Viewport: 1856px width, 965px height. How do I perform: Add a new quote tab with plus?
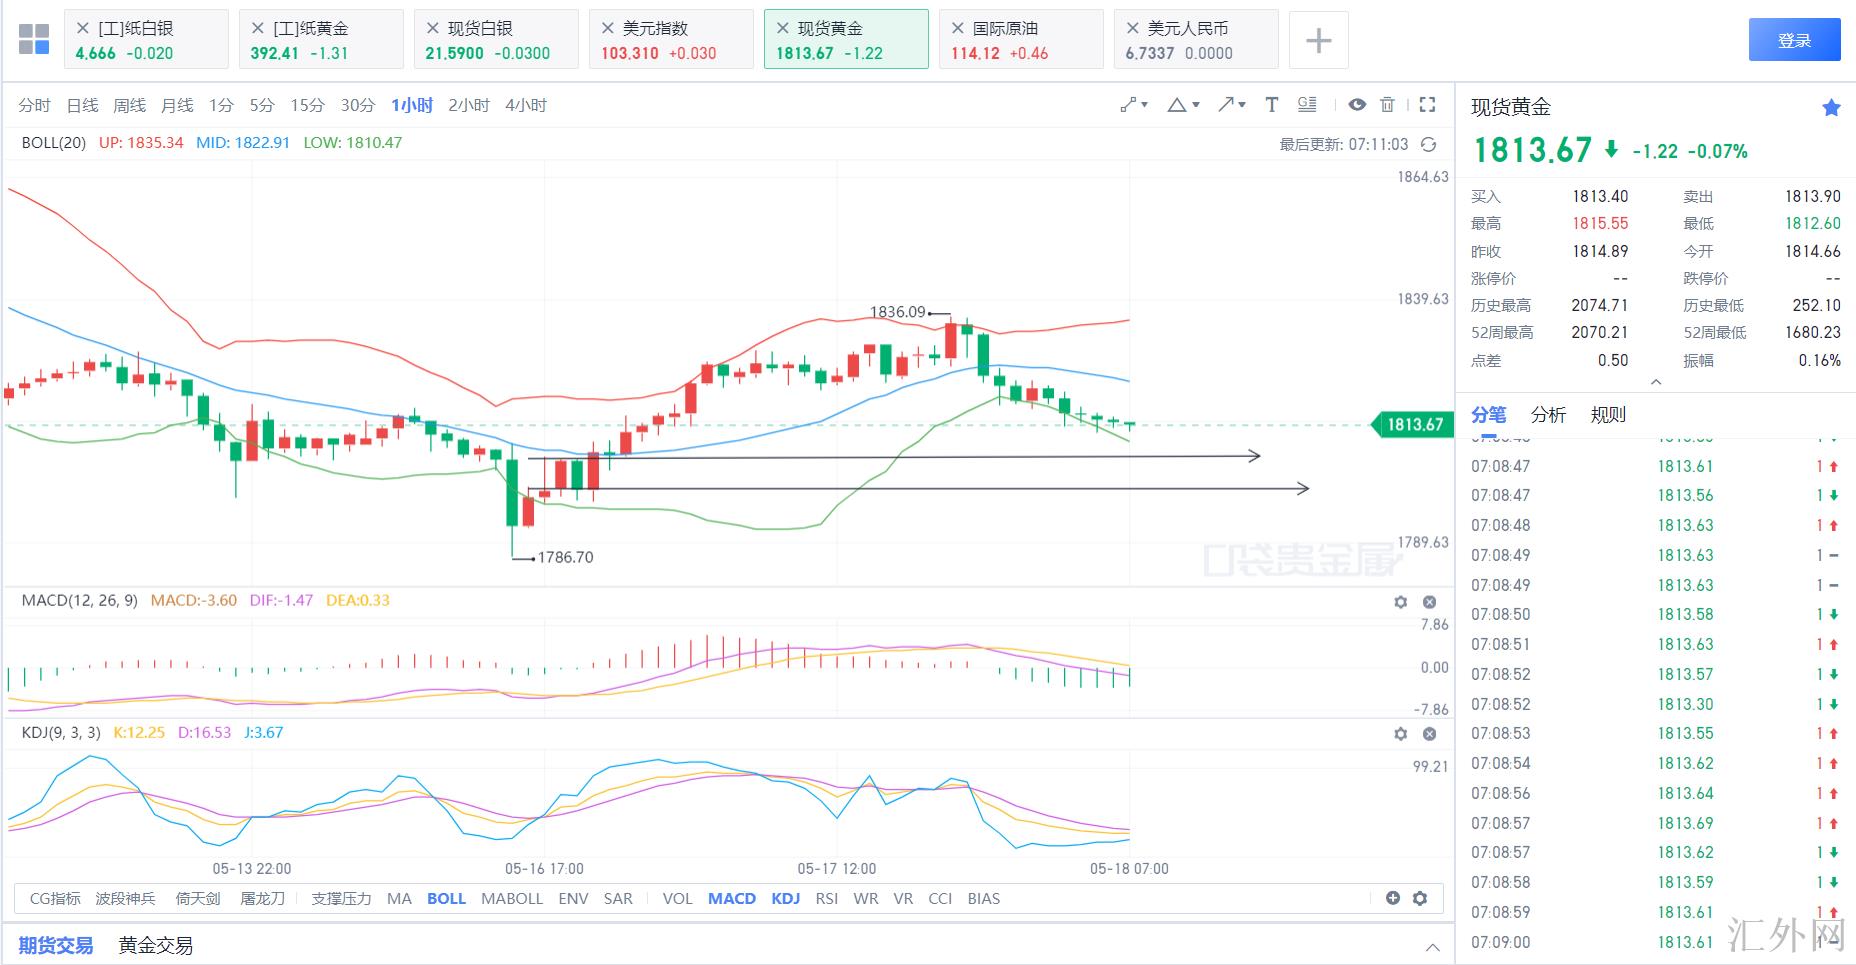coord(1318,40)
